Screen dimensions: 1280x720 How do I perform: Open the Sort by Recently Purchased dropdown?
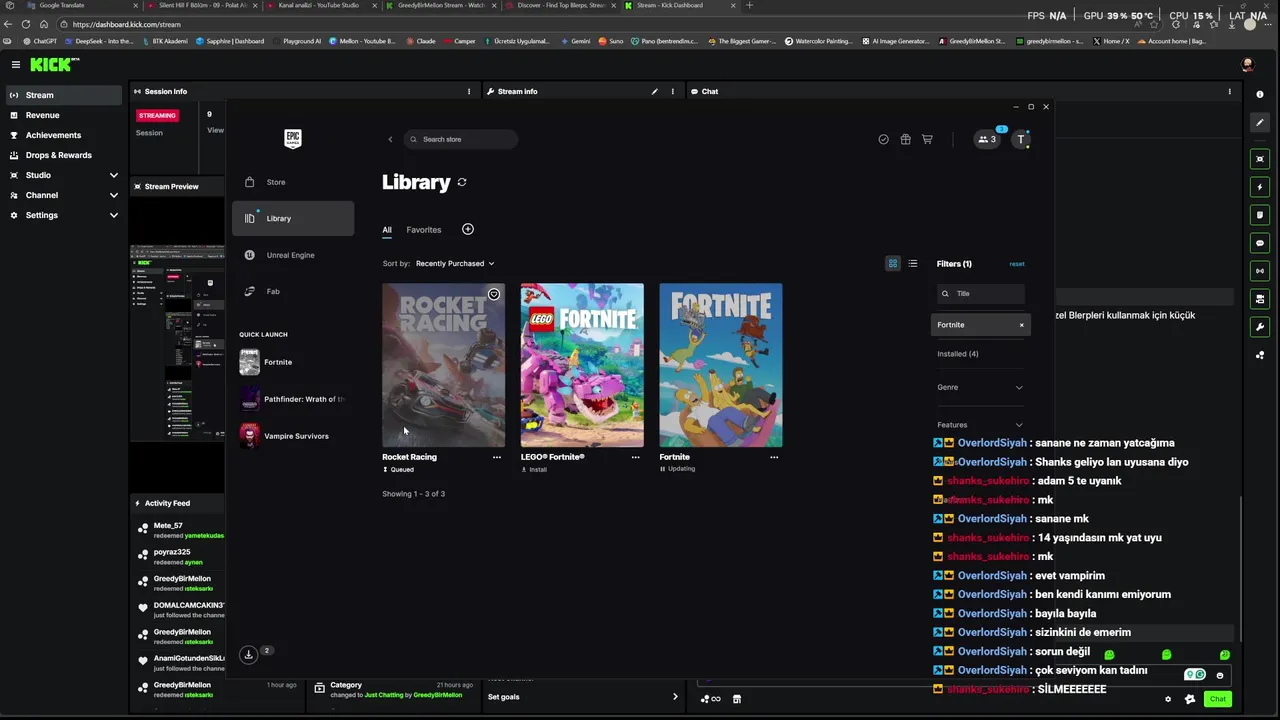455,263
